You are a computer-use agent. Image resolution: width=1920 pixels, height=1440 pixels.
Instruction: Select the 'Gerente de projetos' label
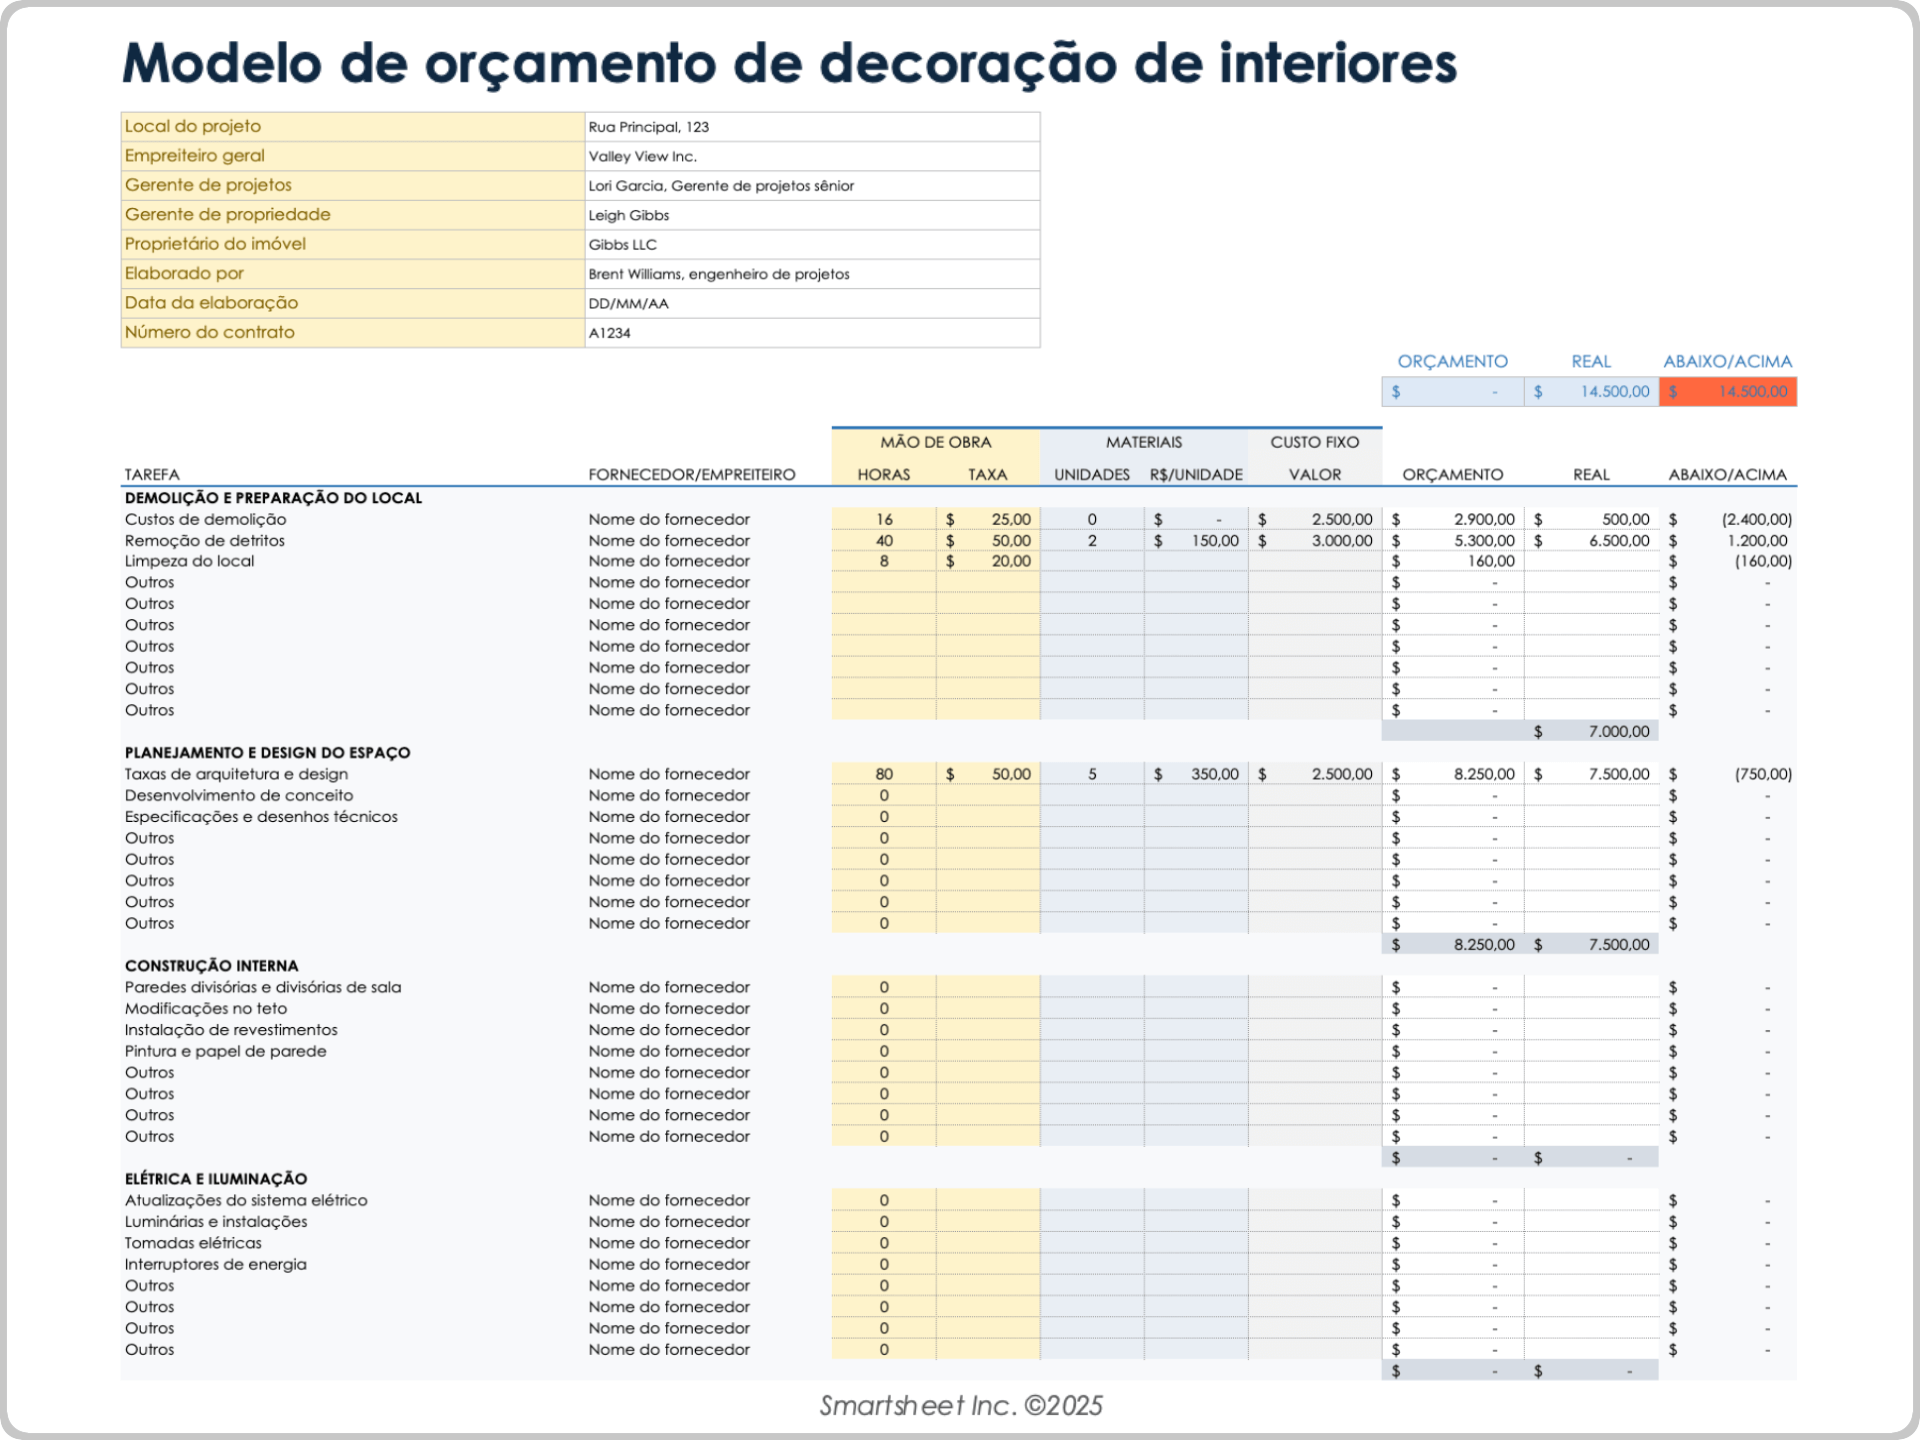tap(353, 186)
